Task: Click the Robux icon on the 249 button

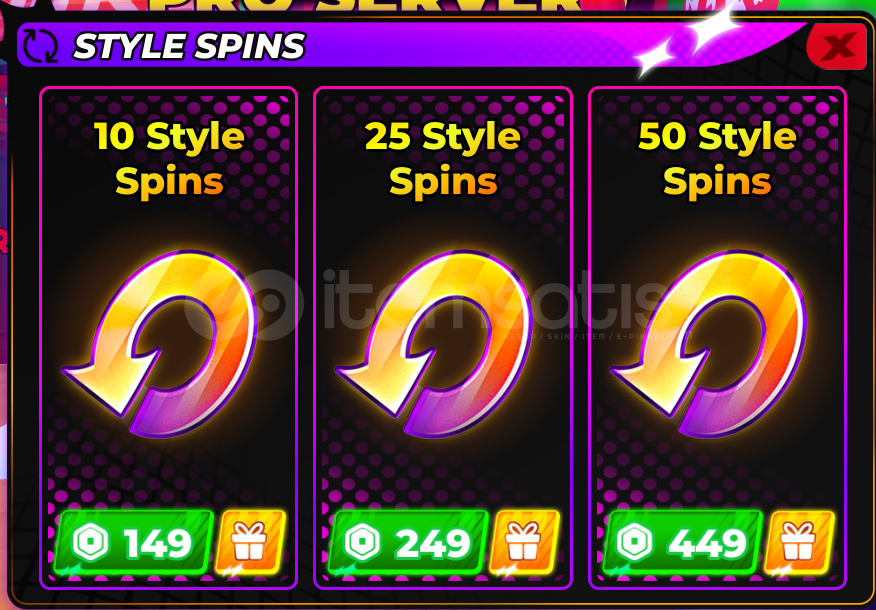Action: pos(363,542)
